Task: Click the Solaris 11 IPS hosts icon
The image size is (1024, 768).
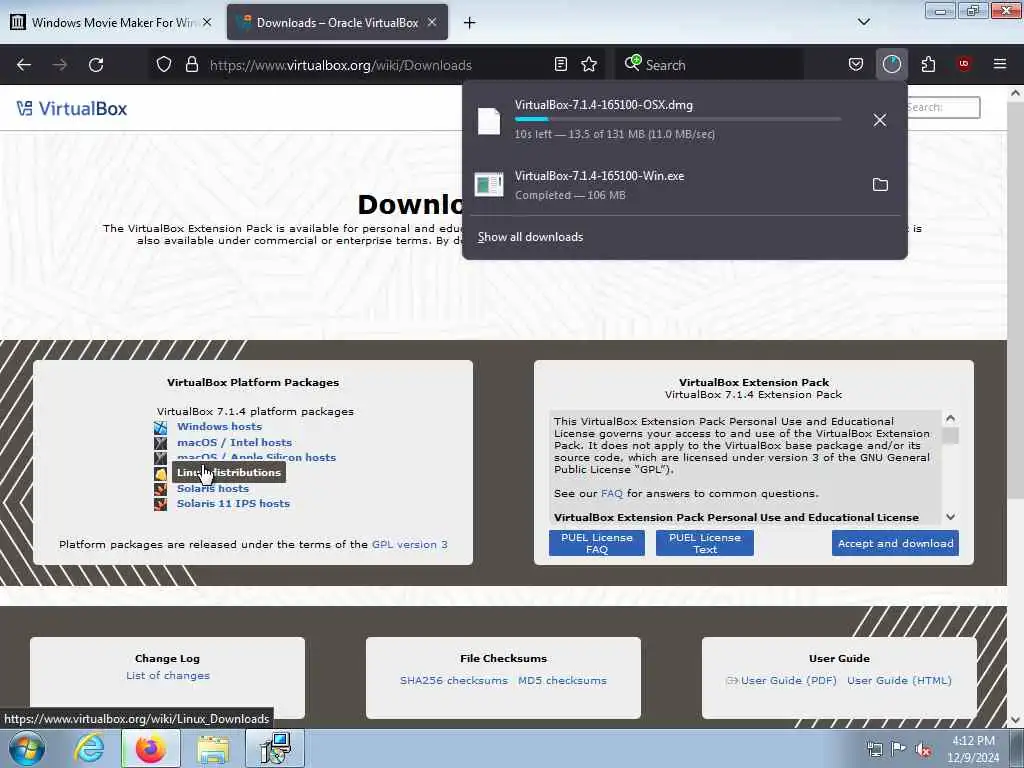Action: pyautogui.click(x=161, y=504)
